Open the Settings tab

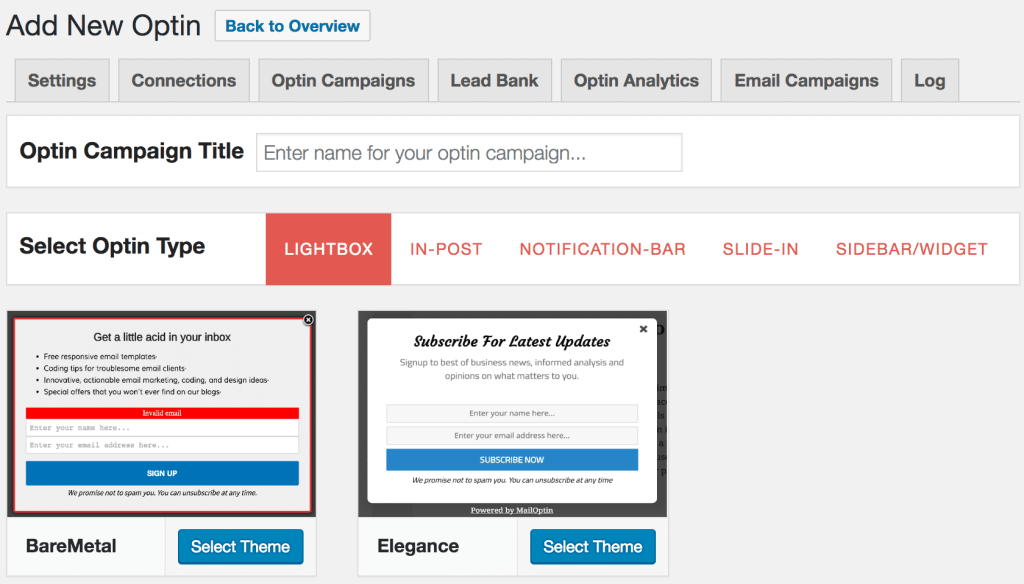point(62,81)
